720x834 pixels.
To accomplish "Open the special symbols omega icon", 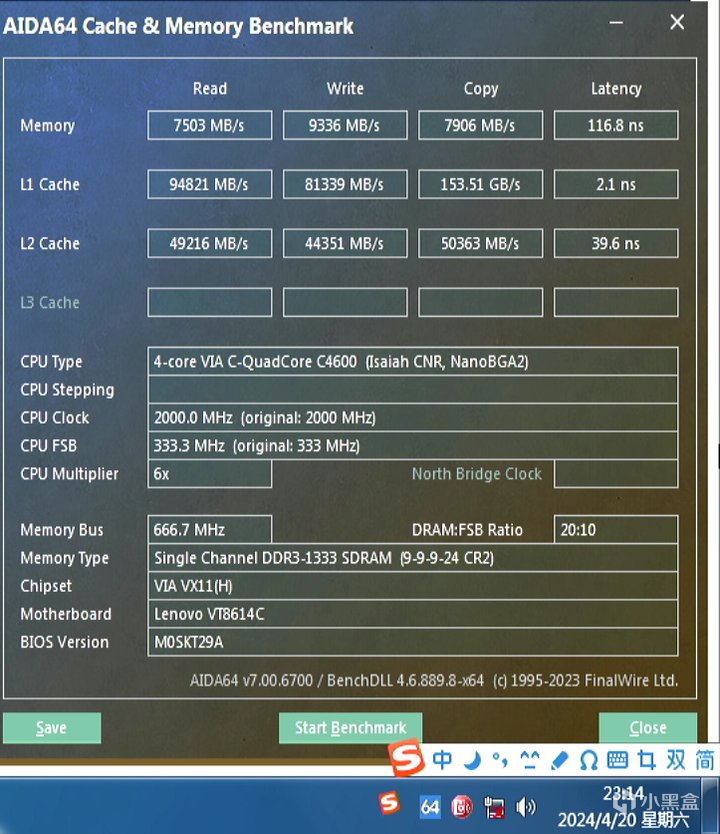I will coord(588,761).
